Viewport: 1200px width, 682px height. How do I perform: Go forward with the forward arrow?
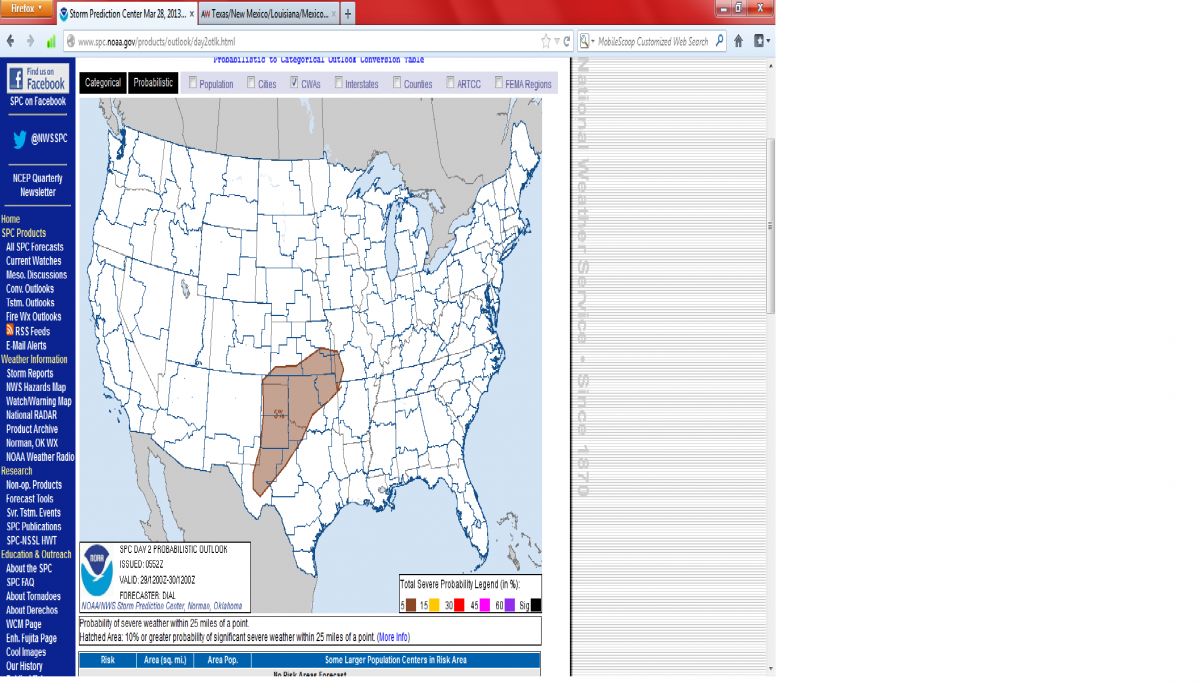coord(31,41)
